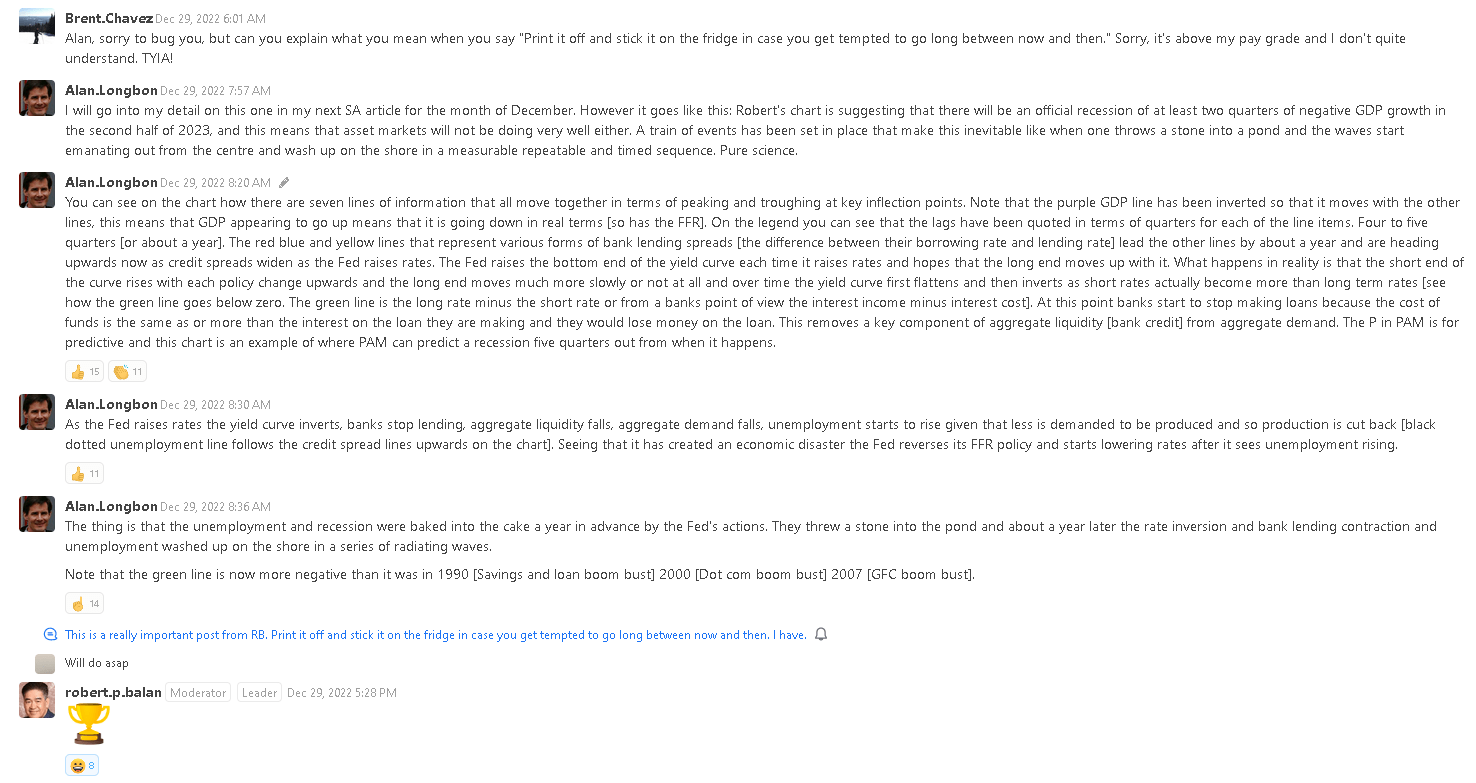1476x783 pixels.
Task: Click the pencil edit icon on the 8:20 AM message
Action: pos(284,183)
